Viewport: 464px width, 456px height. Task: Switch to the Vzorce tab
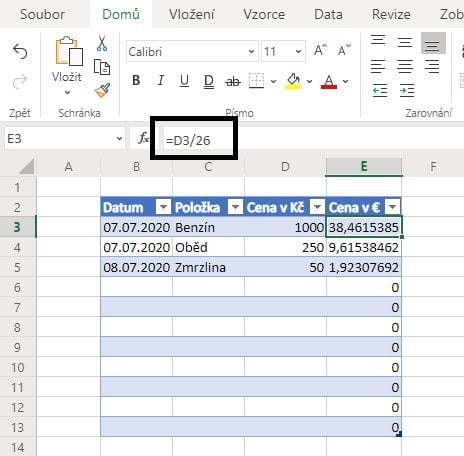tap(264, 14)
